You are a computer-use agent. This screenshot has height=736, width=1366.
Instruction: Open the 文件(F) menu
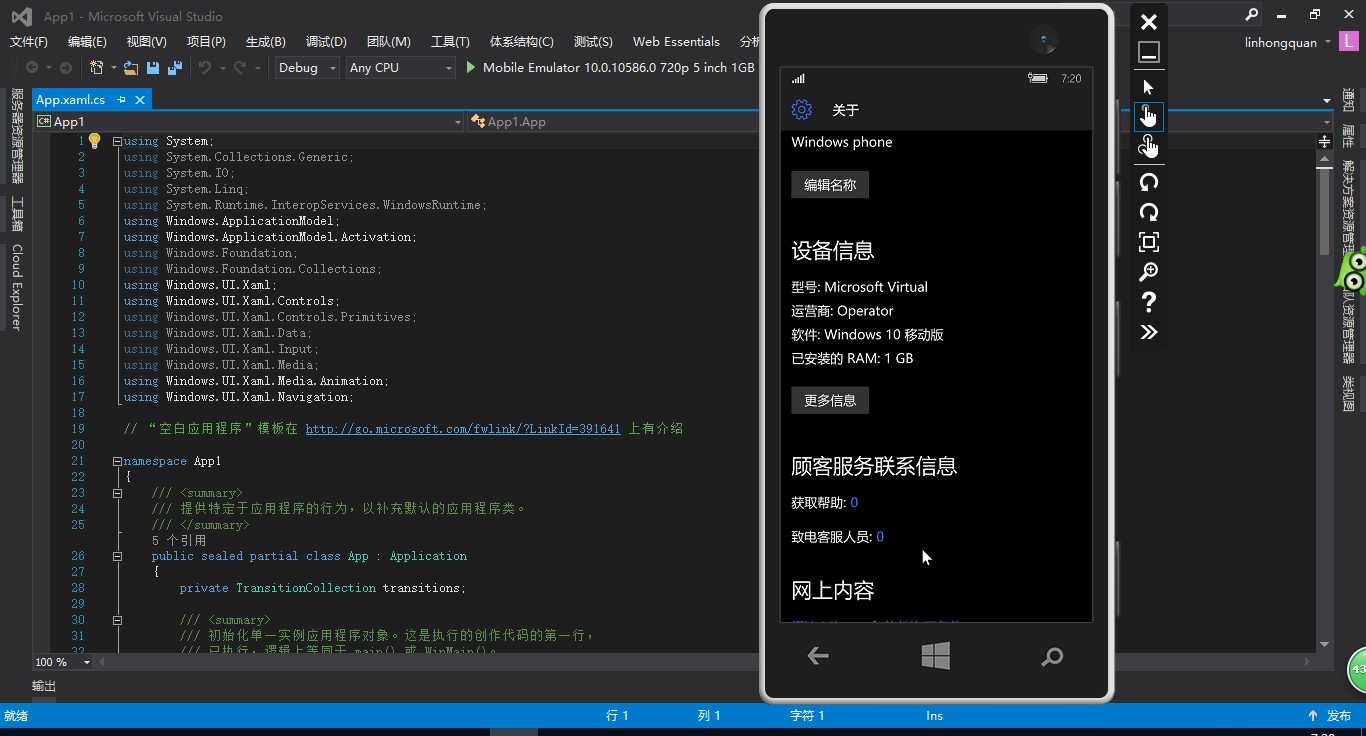coord(28,42)
